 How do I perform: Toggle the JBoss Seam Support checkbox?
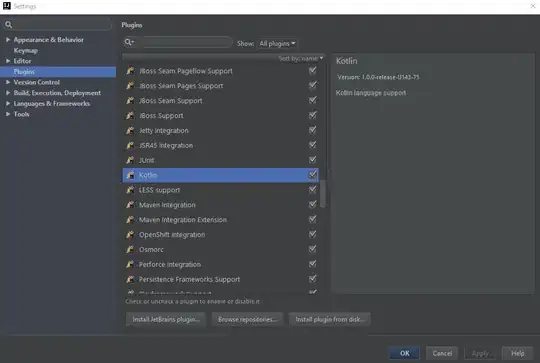coord(312,100)
